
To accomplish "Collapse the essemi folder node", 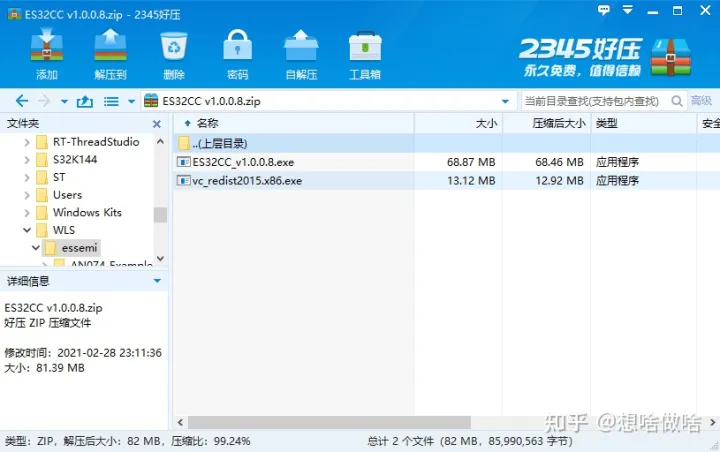I will [35, 248].
